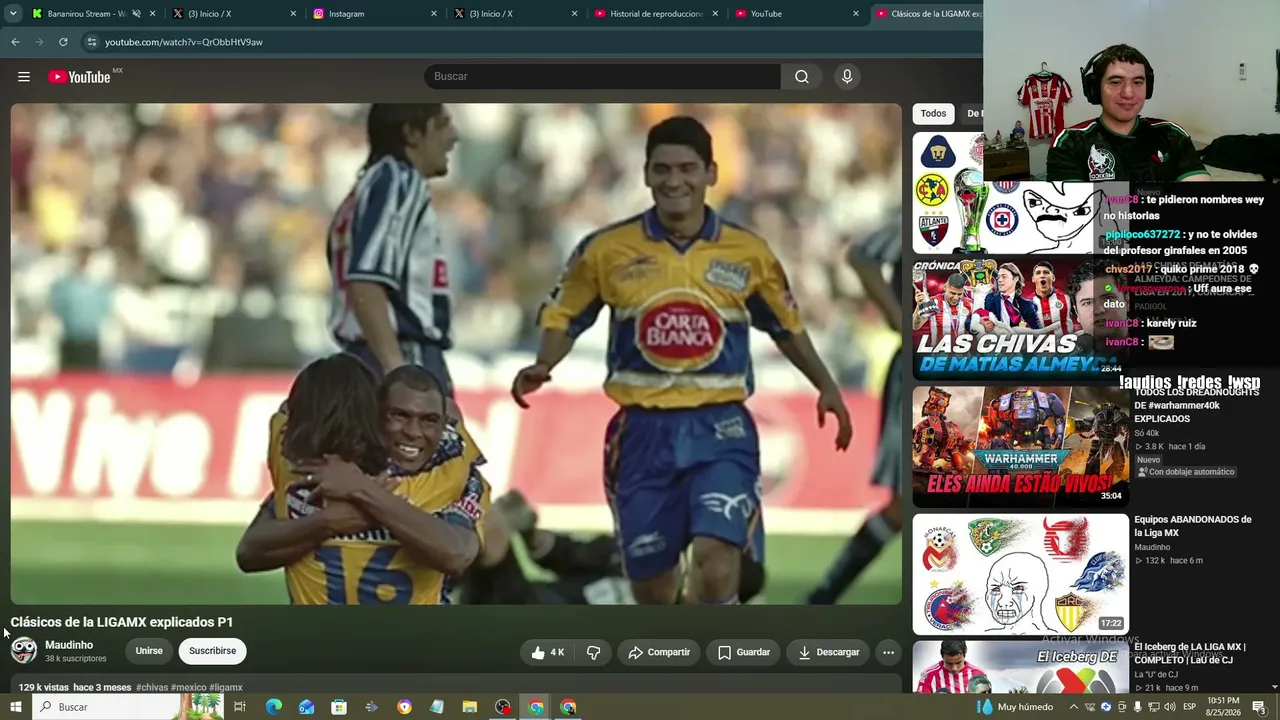Subscribe to Maudinho with Suscribirse button

pyautogui.click(x=212, y=651)
